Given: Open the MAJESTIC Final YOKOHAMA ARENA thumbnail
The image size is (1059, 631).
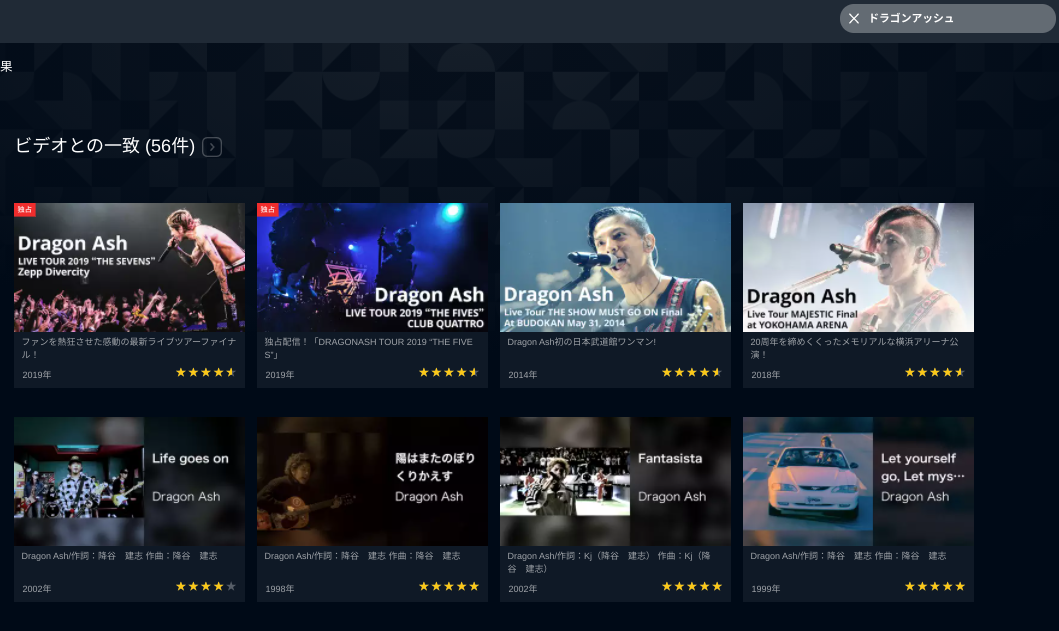Looking at the screenshot, I should pyautogui.click(x=858, y=267).
